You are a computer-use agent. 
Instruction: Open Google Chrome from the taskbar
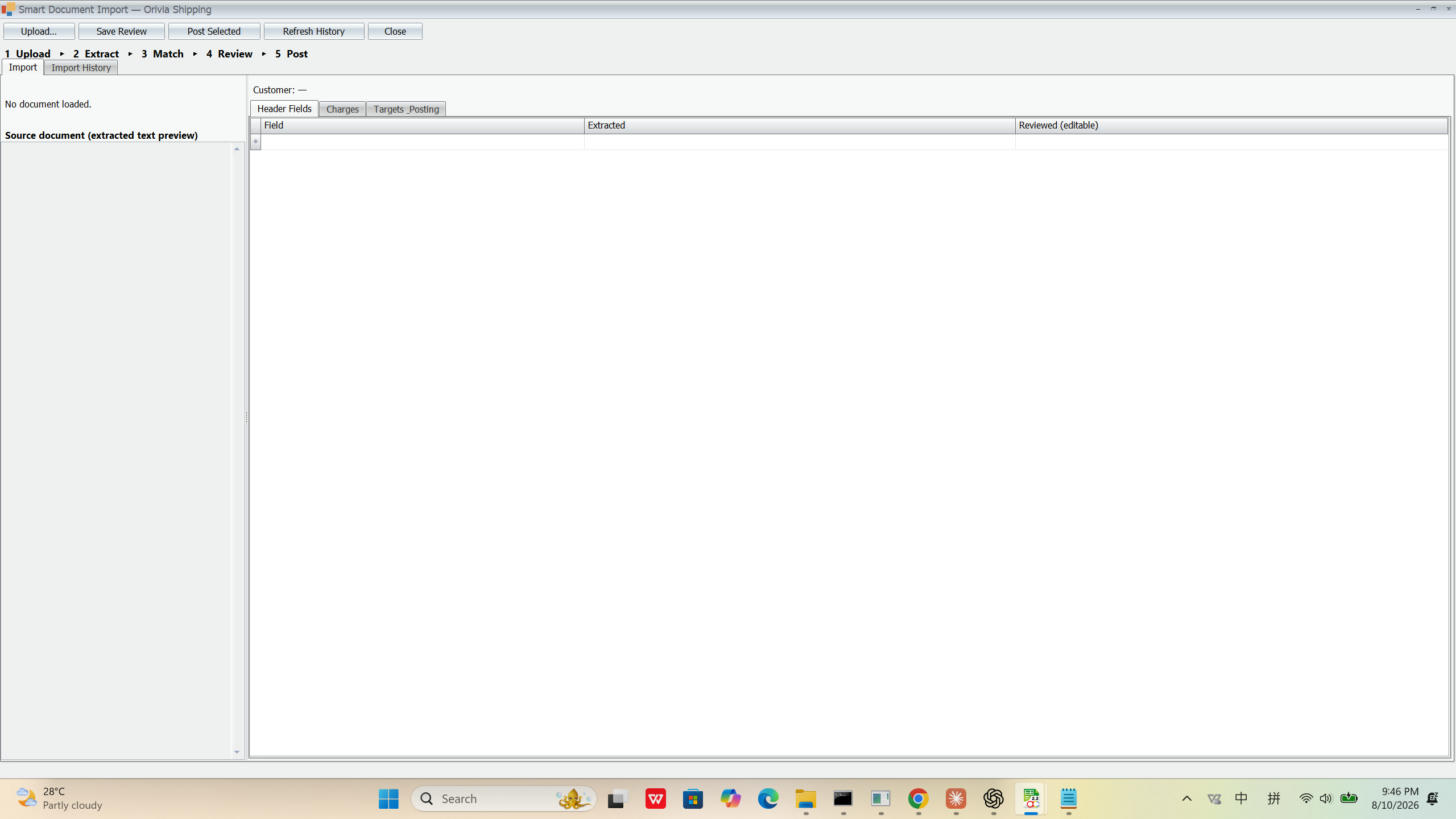coord(918,798)
